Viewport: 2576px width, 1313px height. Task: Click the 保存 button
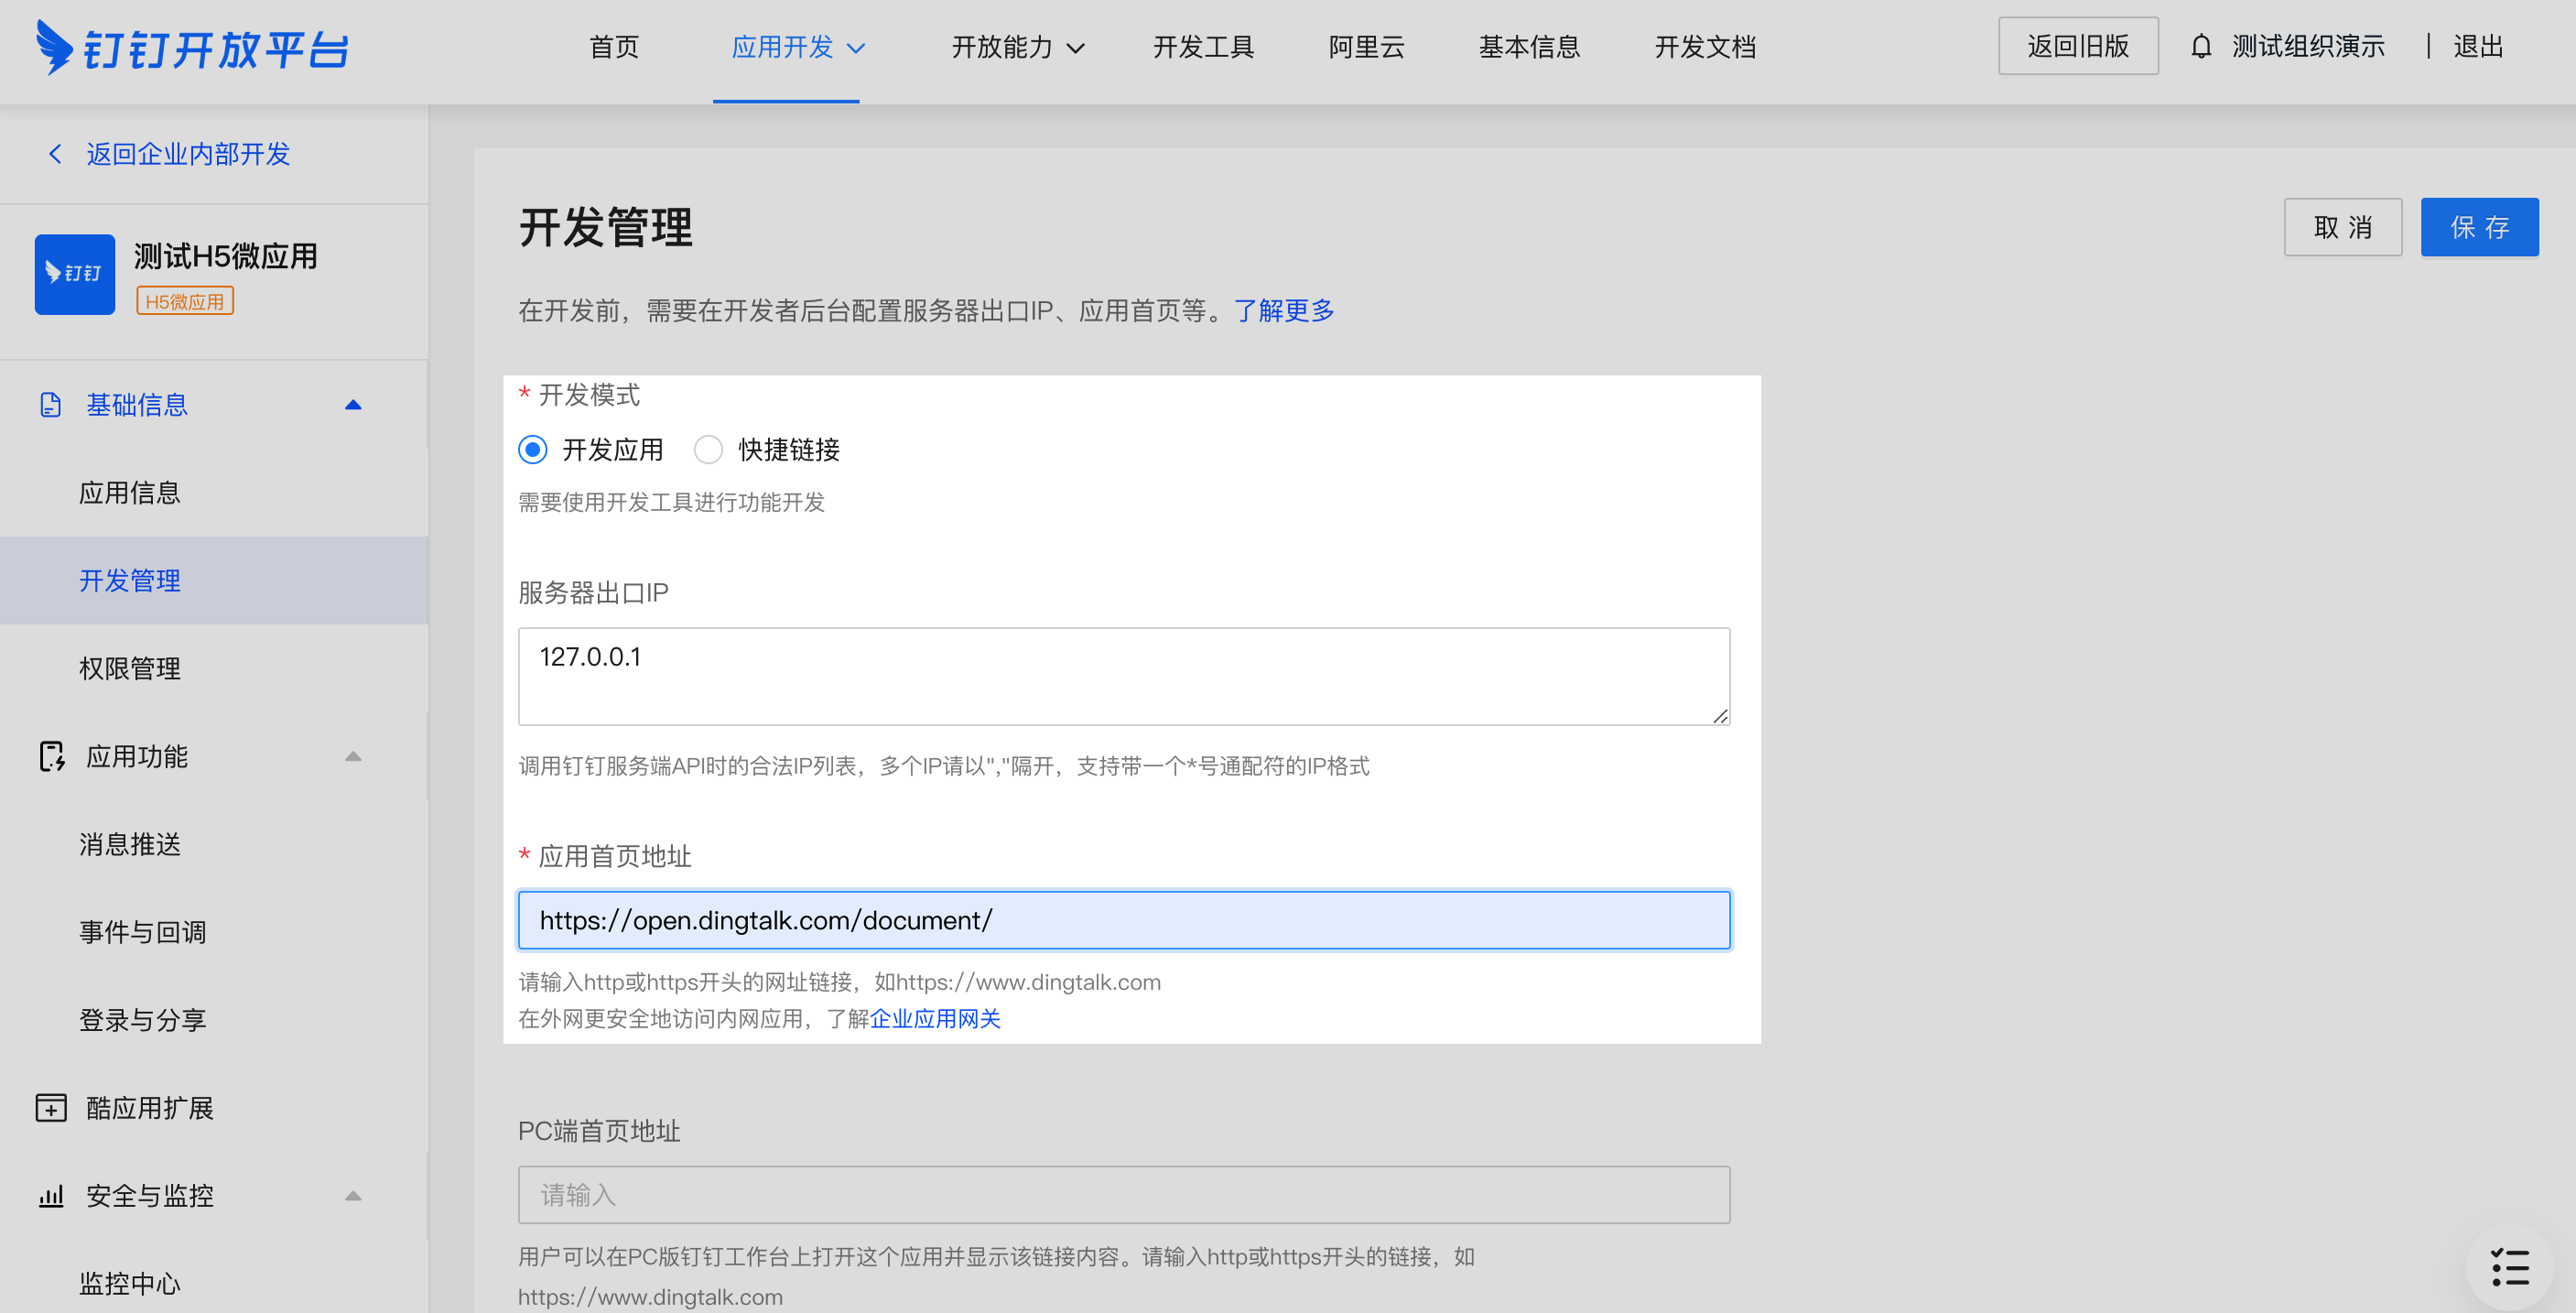2478,227
